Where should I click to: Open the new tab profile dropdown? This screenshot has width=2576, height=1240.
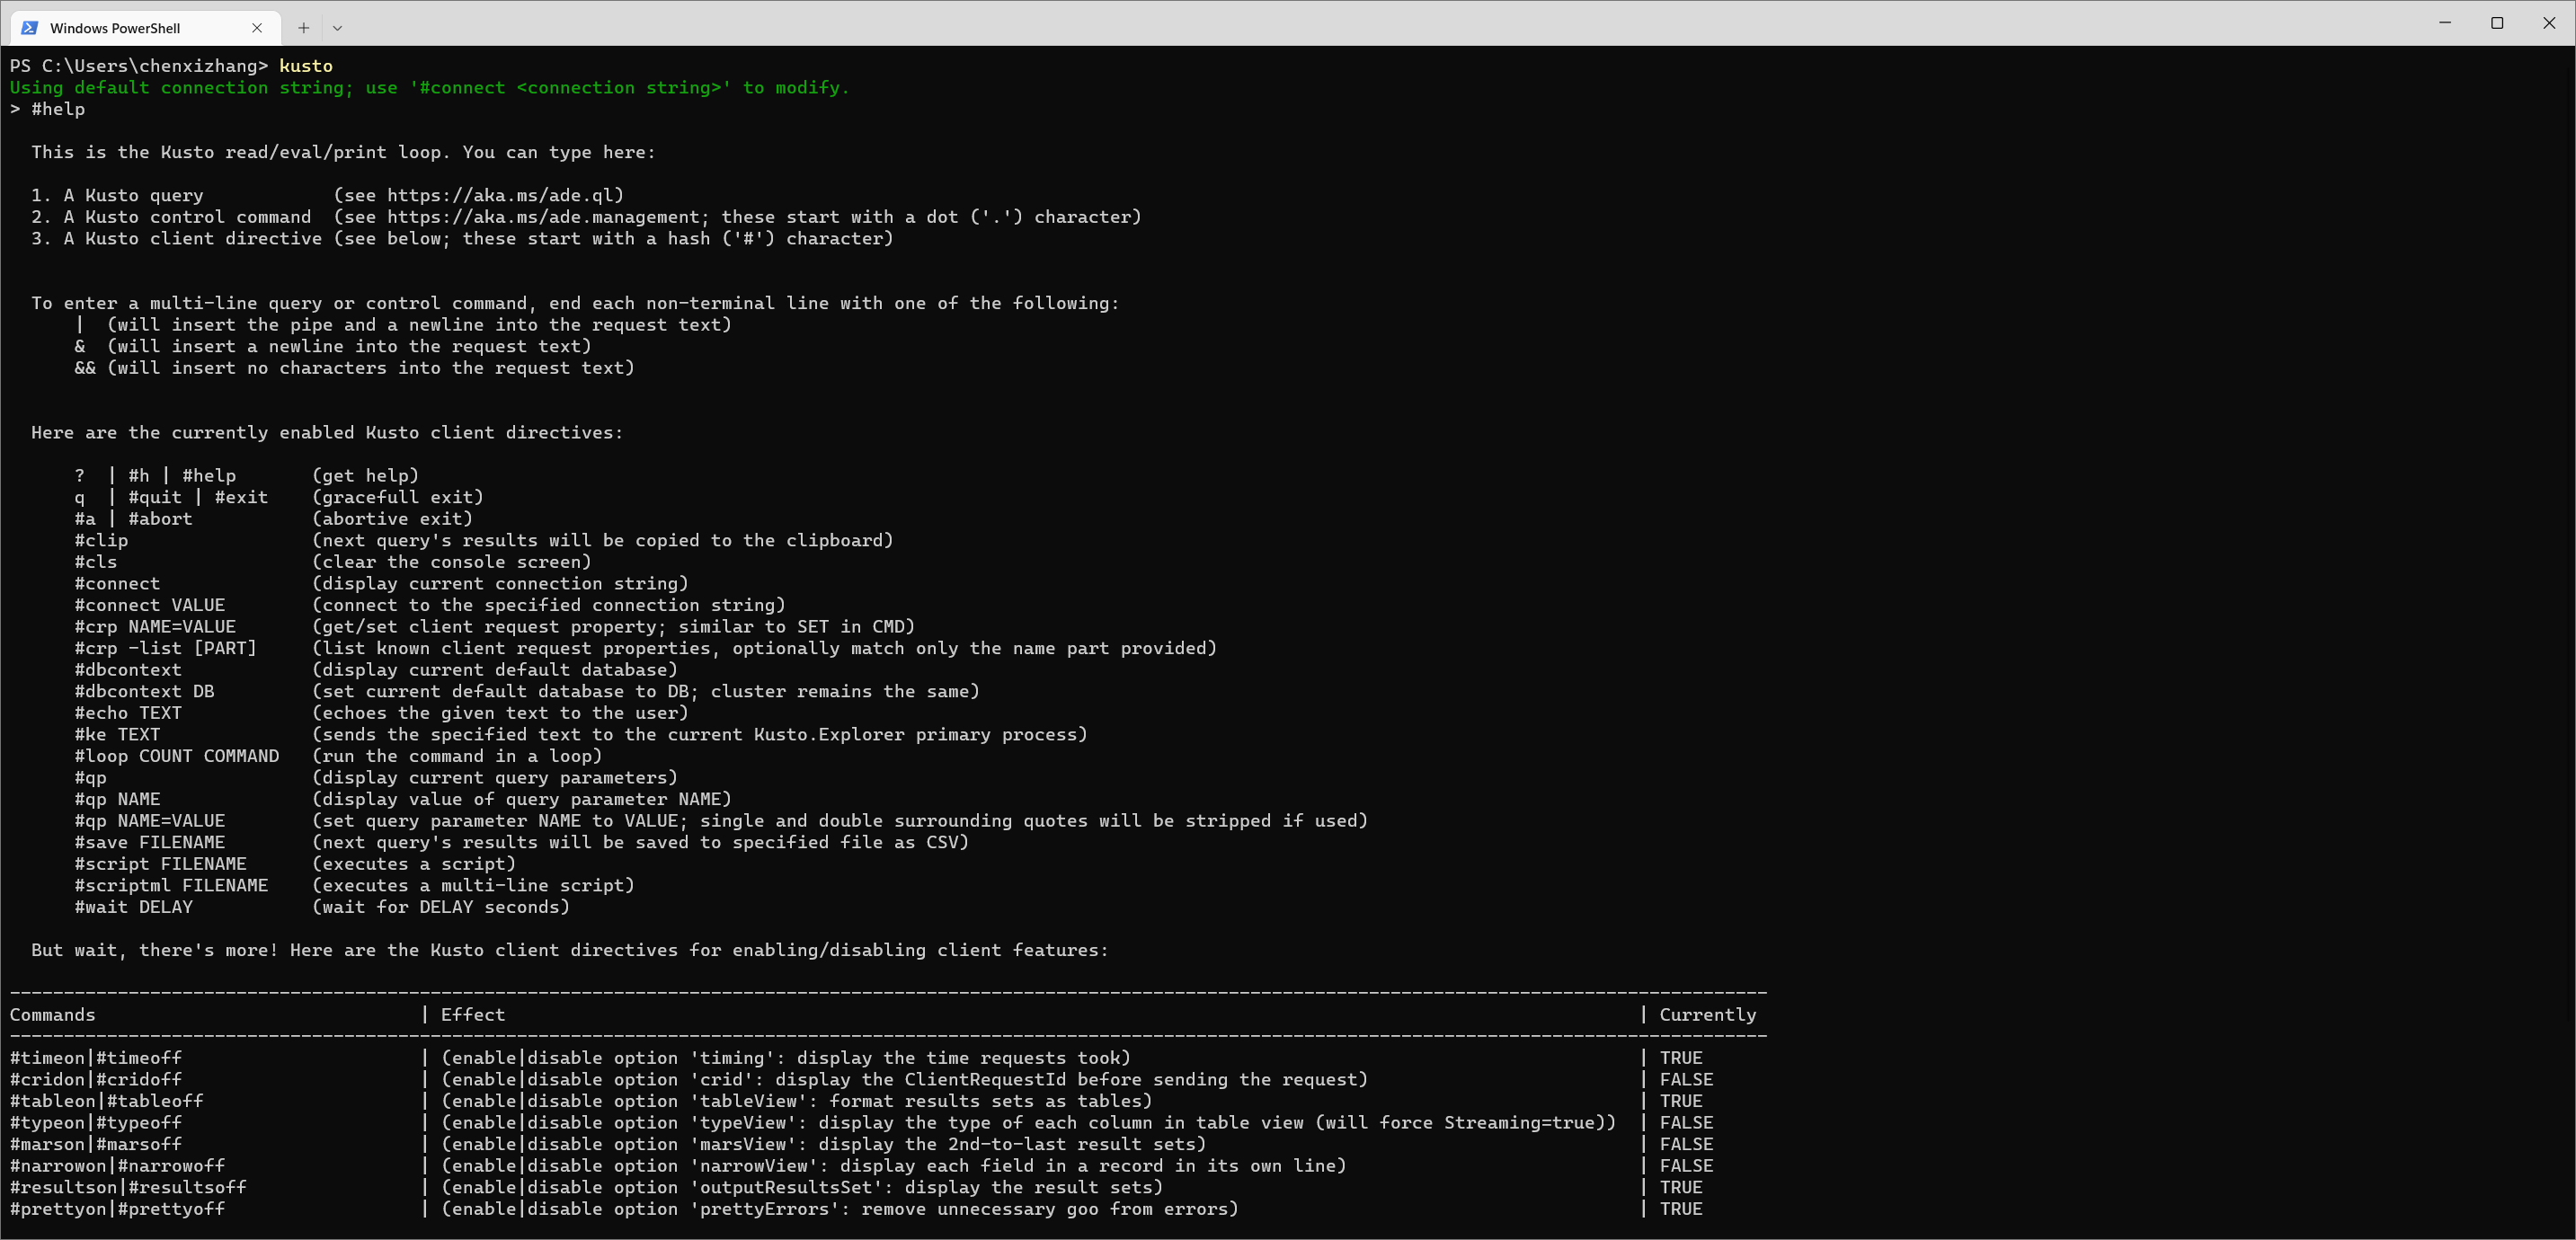(x=337, y=28)
